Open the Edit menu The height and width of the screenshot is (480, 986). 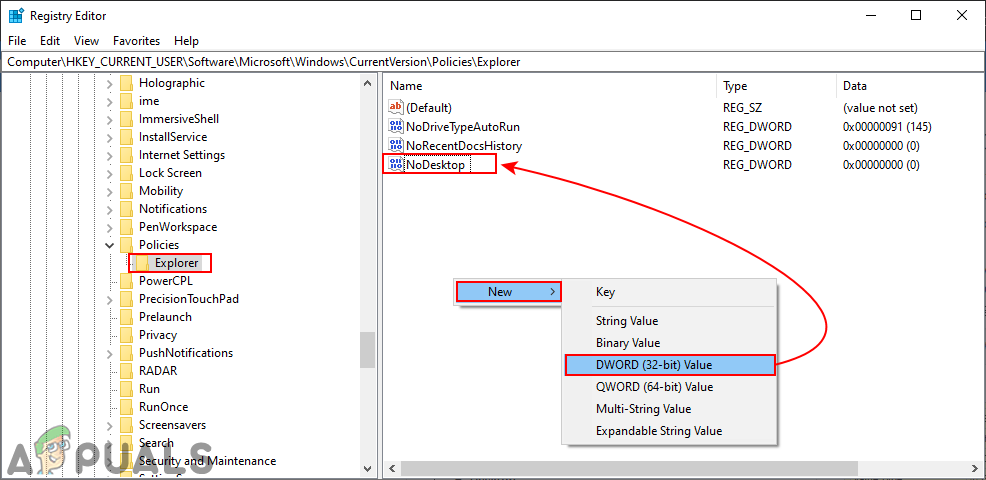(50, 41)
